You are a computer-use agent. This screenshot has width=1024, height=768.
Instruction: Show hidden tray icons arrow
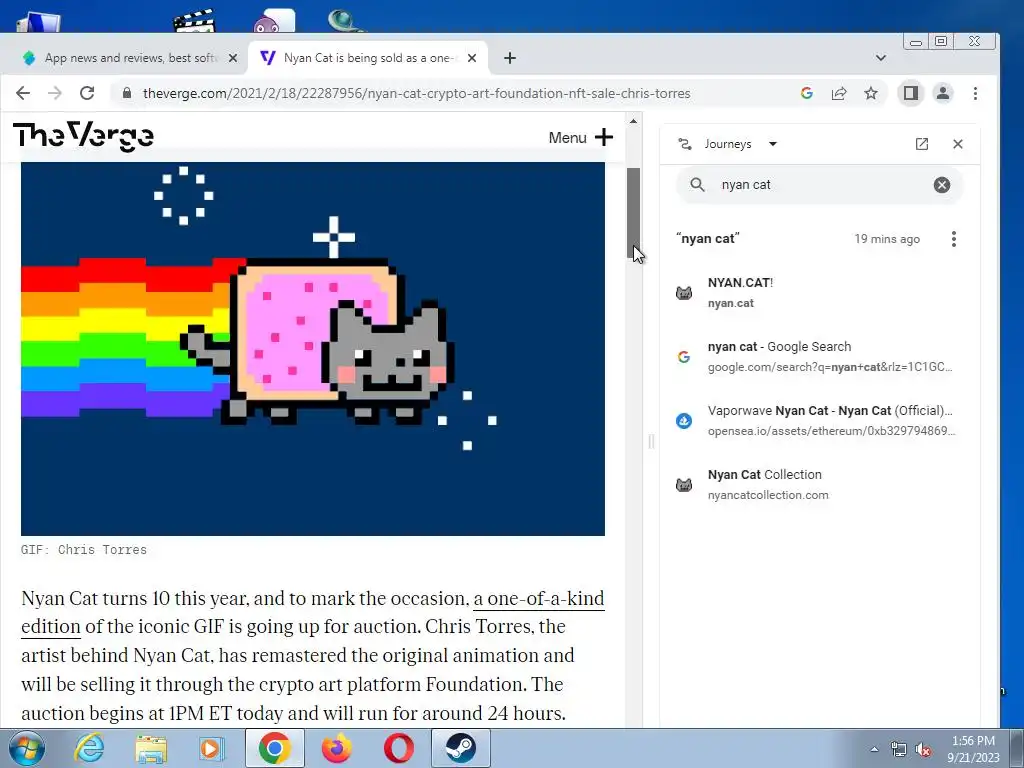point(874,749)
